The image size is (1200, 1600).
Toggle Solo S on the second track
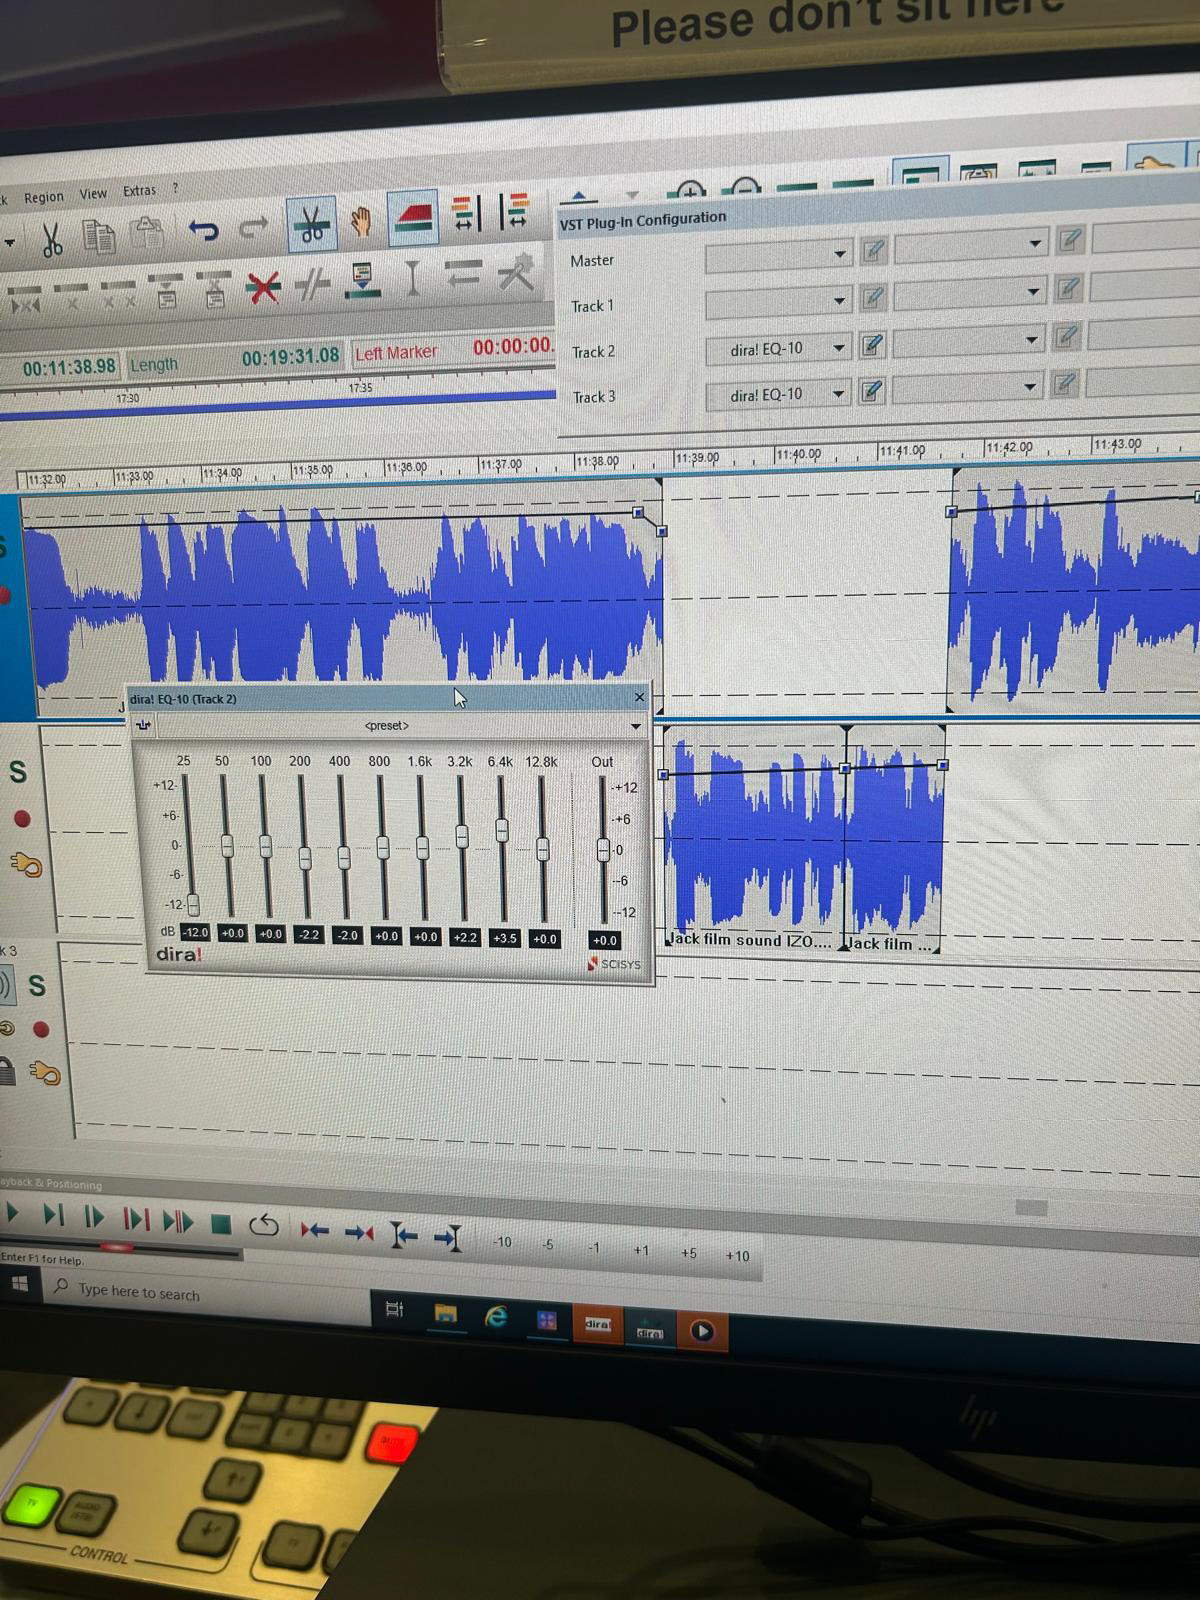(17, 772)
